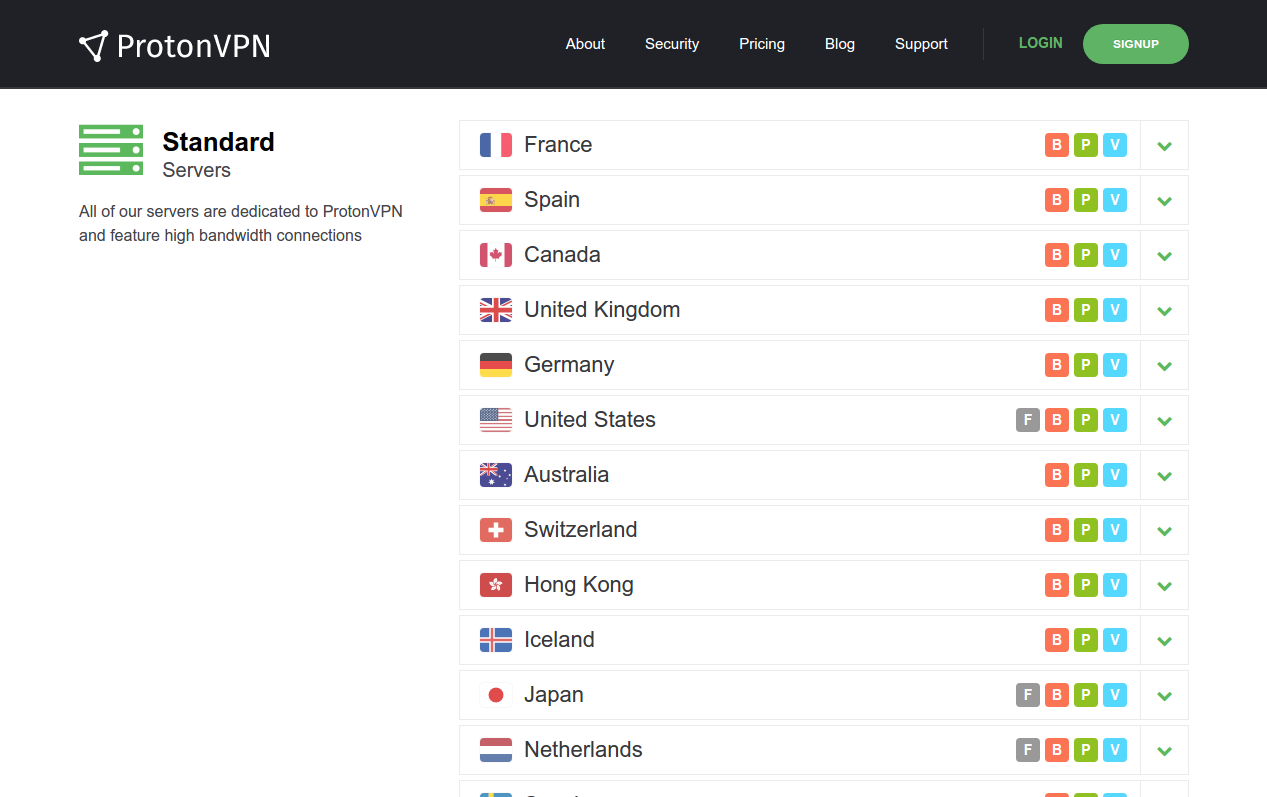The height and width of the screenshot is (797, 1267).
Task: Click the France flag icon
Action: (x=495, y=144)
